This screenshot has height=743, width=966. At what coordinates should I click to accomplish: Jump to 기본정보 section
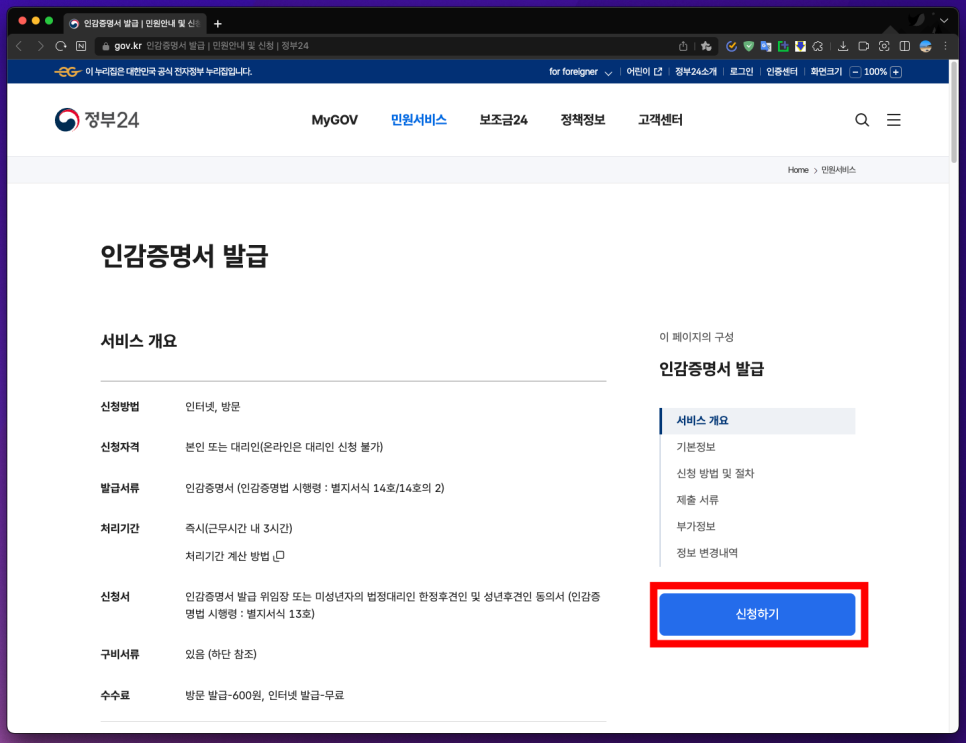[696, 447]
